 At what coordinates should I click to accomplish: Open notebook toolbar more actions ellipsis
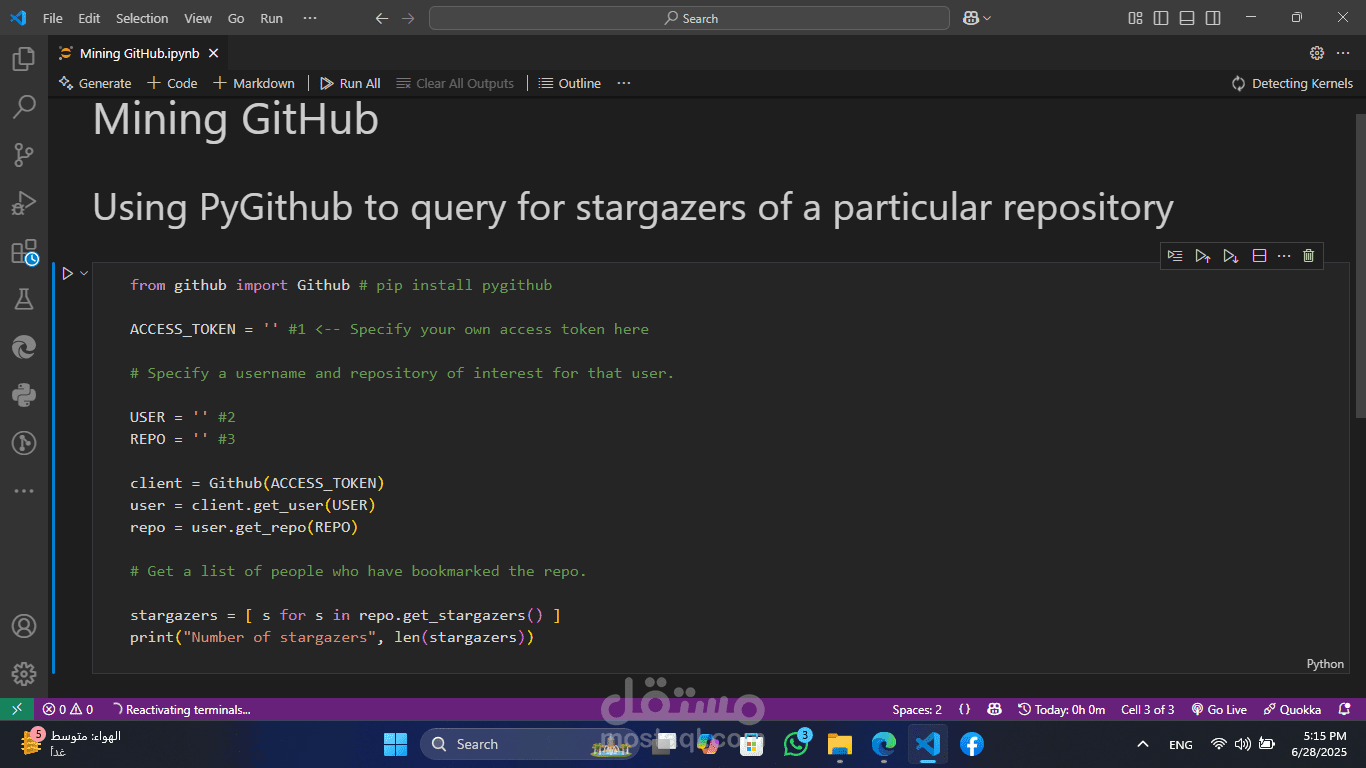624,83
